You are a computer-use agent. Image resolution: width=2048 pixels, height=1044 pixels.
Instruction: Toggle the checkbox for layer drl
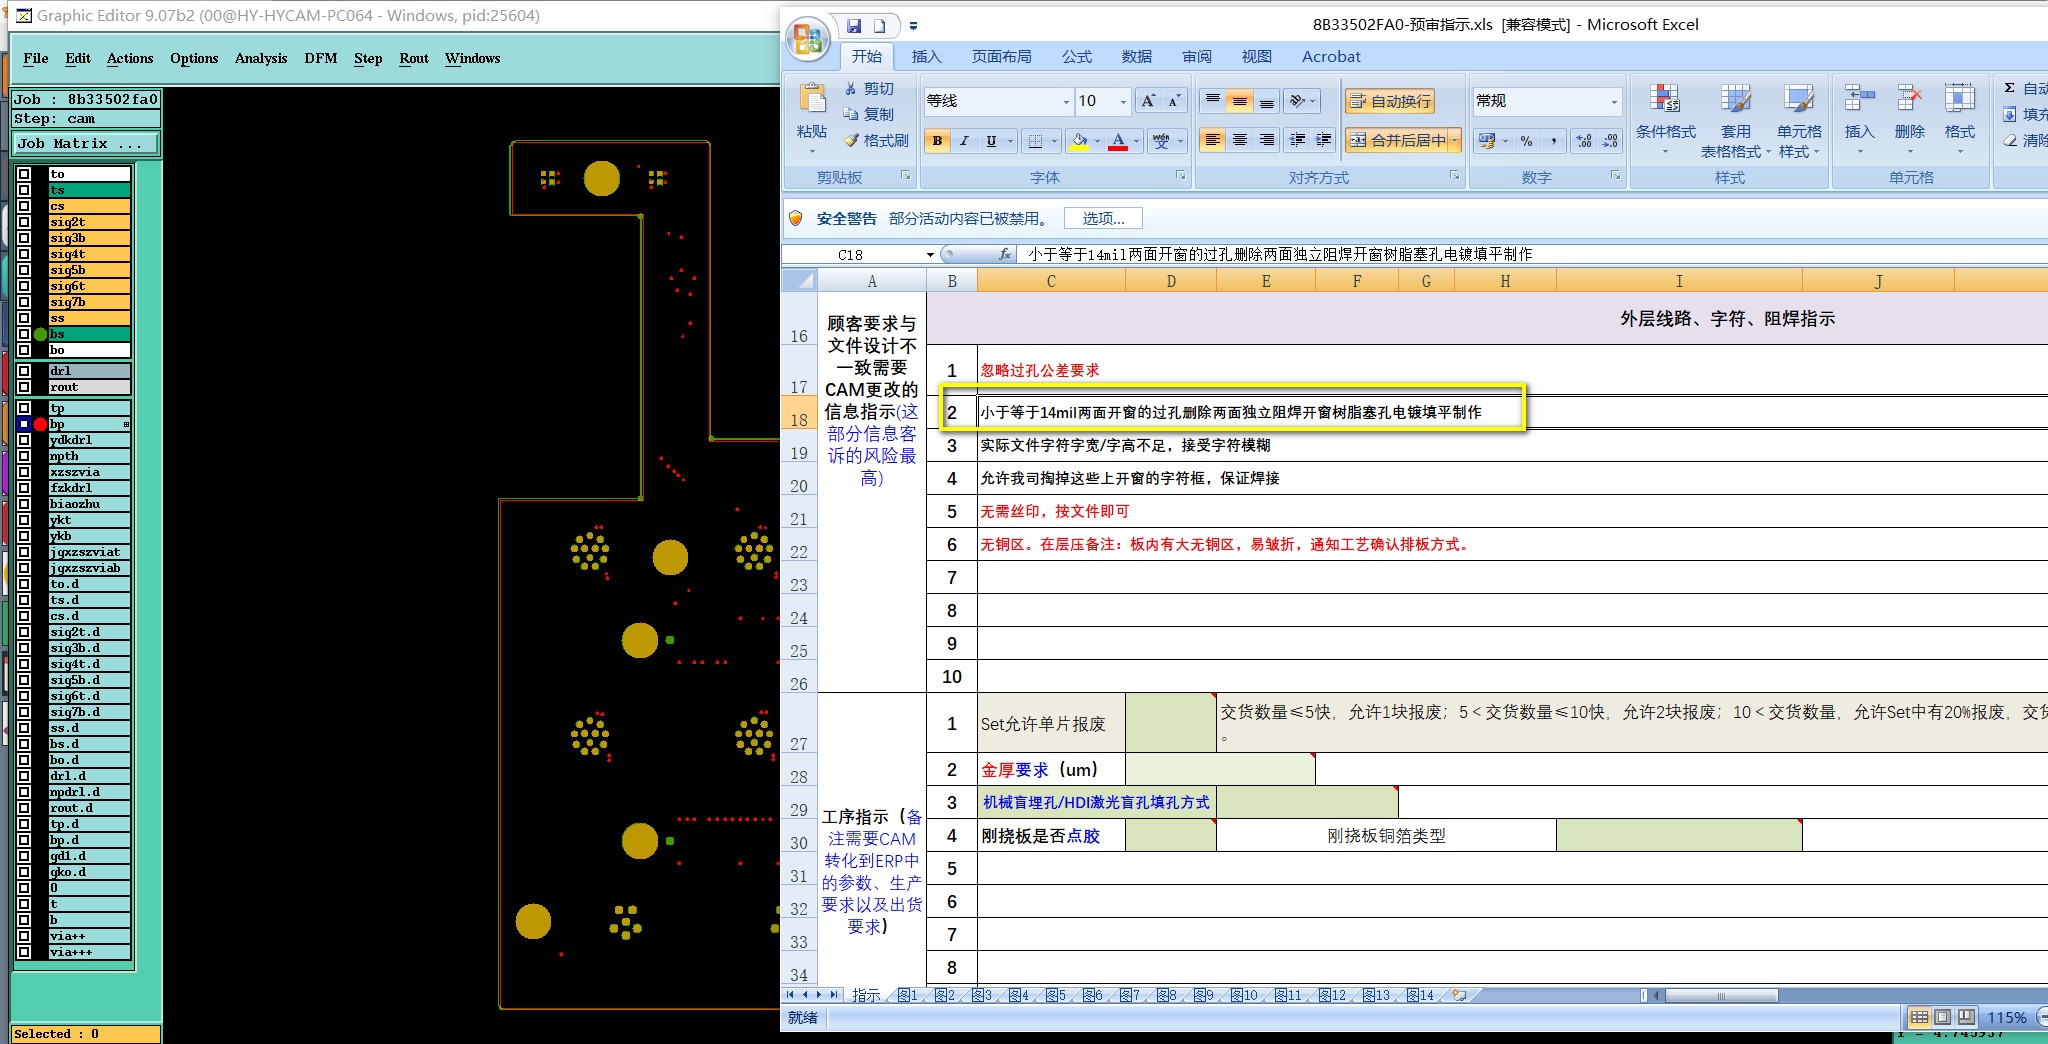click(x=24, y=371)
